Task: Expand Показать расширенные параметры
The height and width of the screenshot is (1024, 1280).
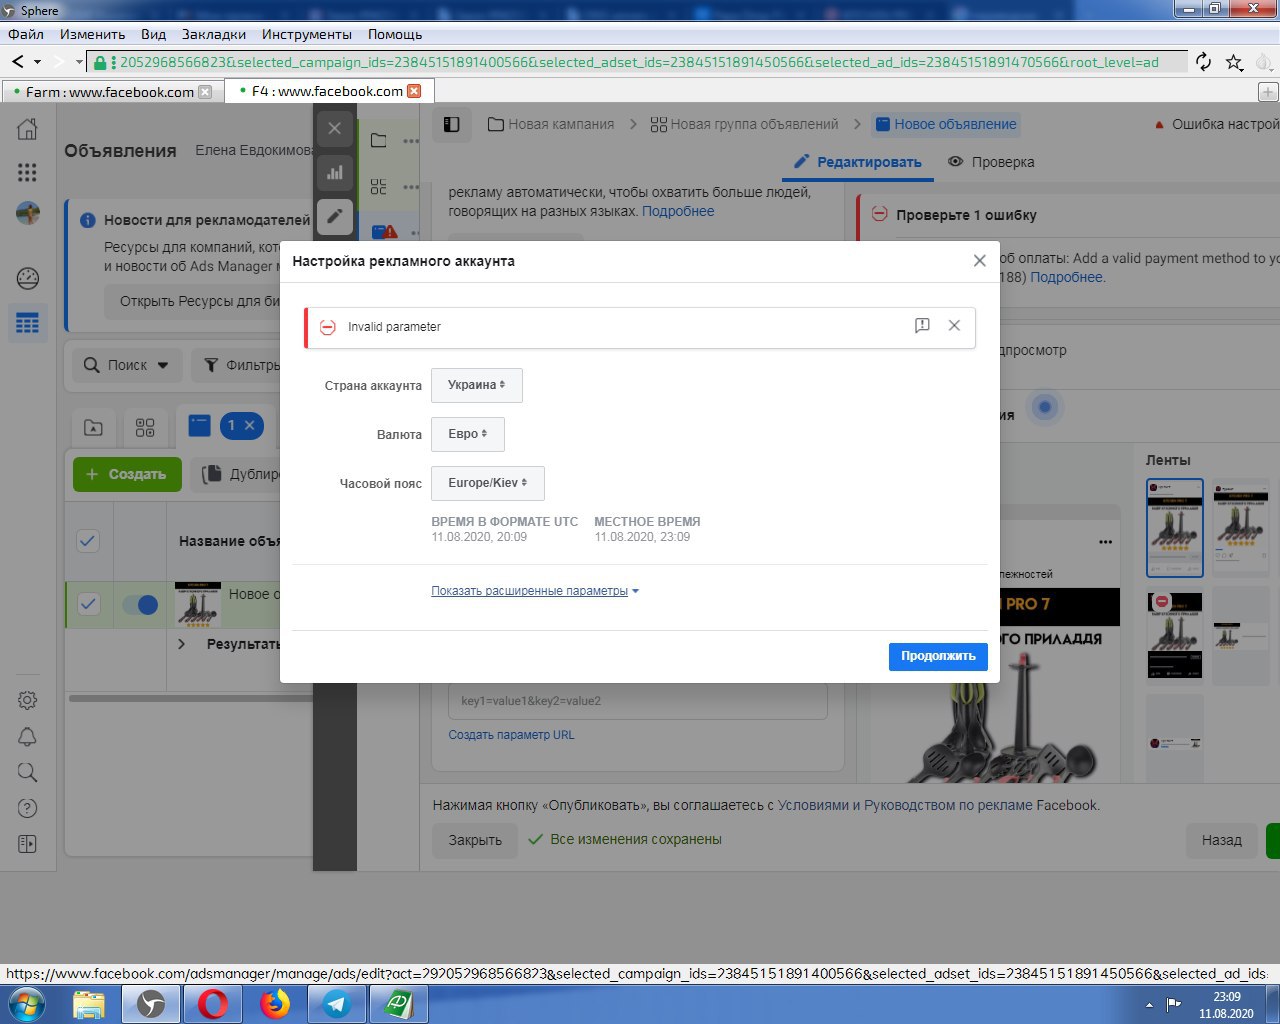Action: [534, 591]
